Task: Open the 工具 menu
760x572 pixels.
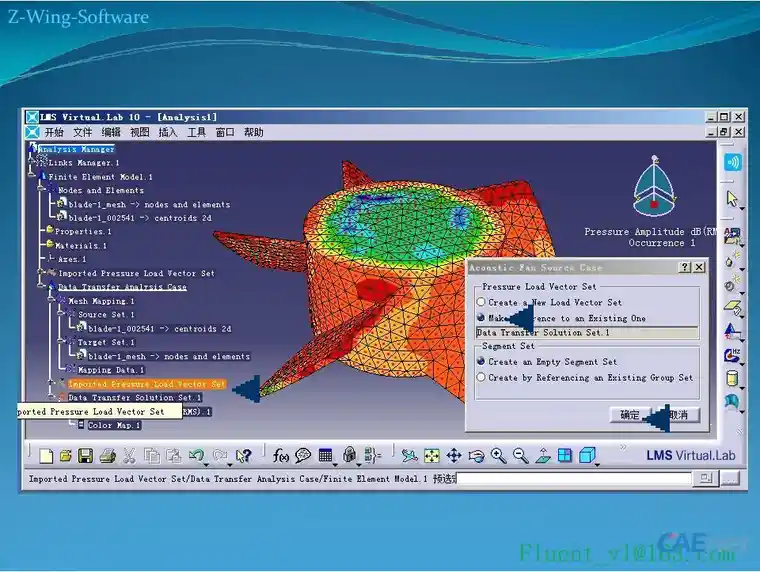Action: pyautogui.click(x=196, y=132)
